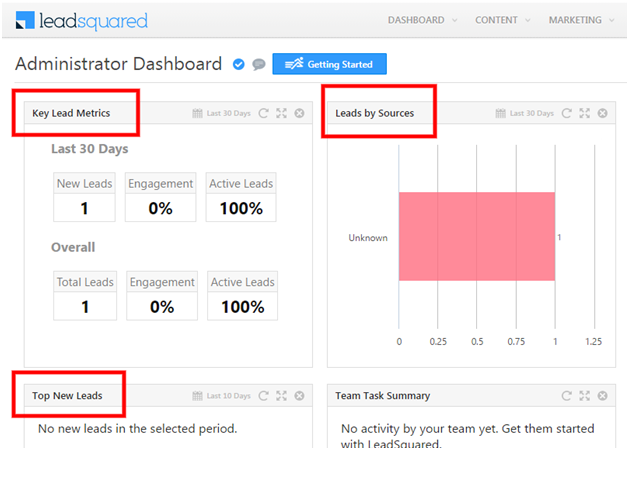Refresh the Leads by Sources widget
Viewport: 628px width, 478px height.
(x=566, y=113)
